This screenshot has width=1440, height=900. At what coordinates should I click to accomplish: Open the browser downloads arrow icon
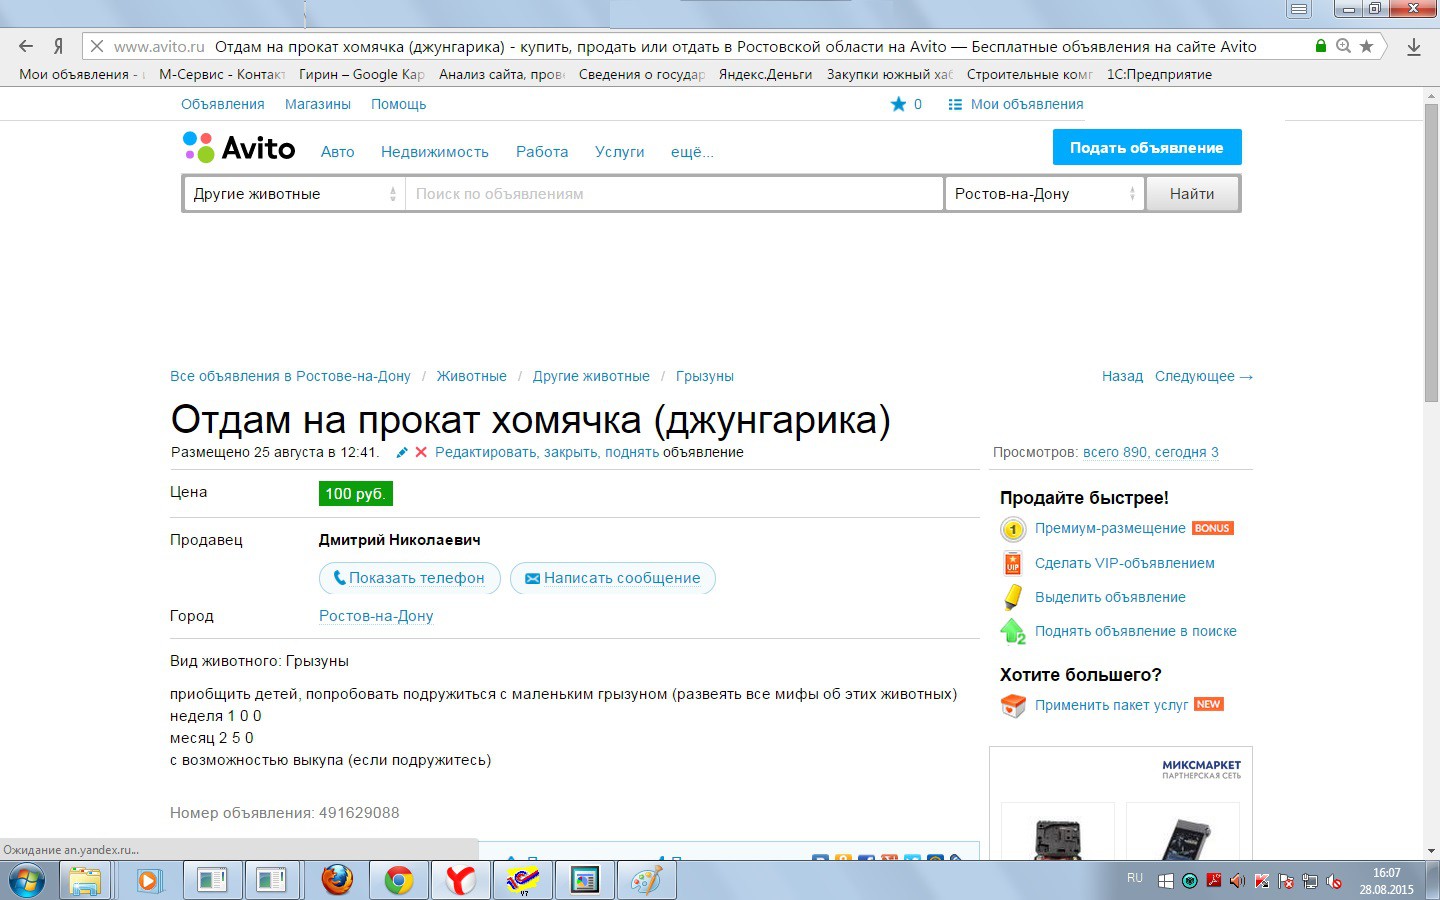click(x=1414, y=47)
